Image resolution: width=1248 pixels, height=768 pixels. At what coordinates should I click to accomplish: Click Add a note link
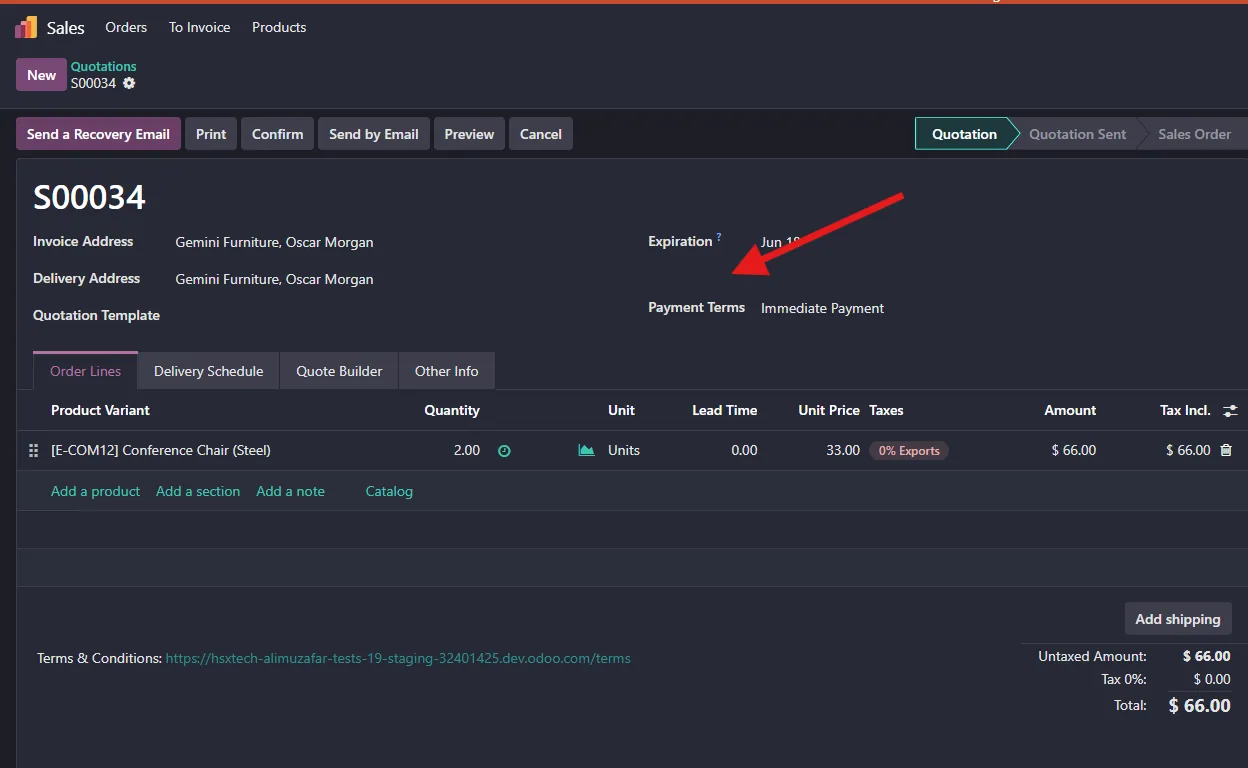pos(290,491)
